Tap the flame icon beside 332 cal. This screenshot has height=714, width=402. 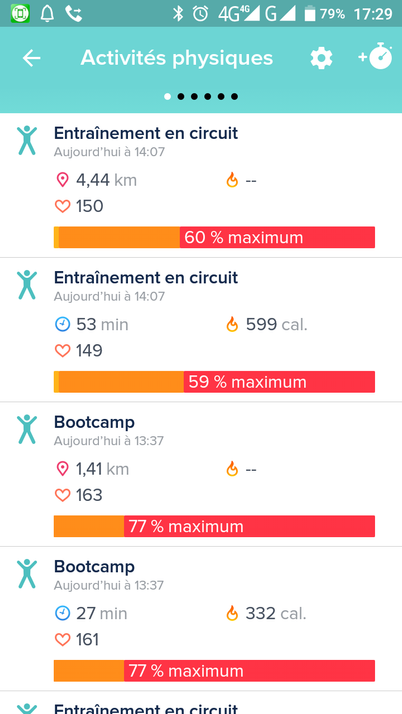point(232,614)
